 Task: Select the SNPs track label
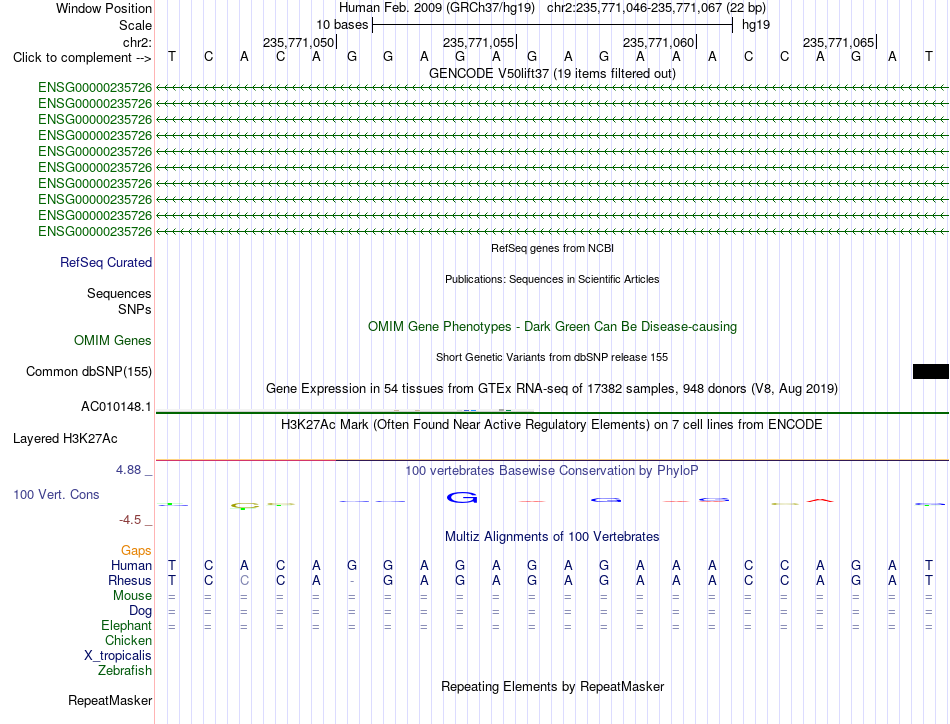tap(135, 309)
